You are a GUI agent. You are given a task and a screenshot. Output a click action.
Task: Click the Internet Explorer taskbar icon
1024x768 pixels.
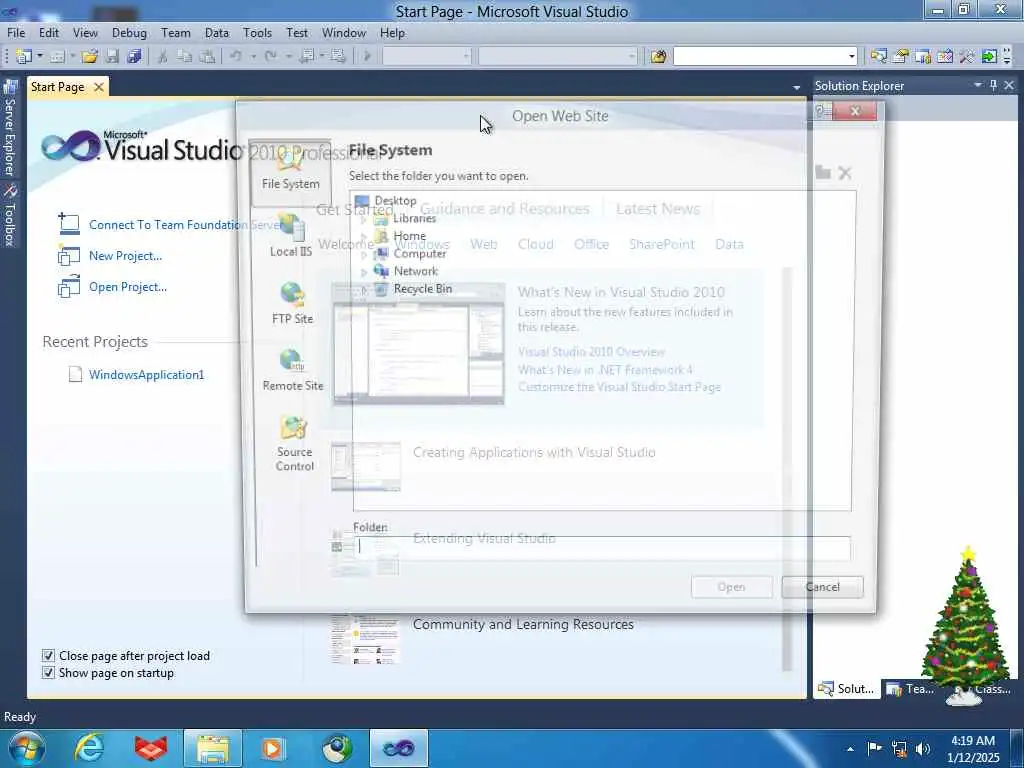(89, 748)
